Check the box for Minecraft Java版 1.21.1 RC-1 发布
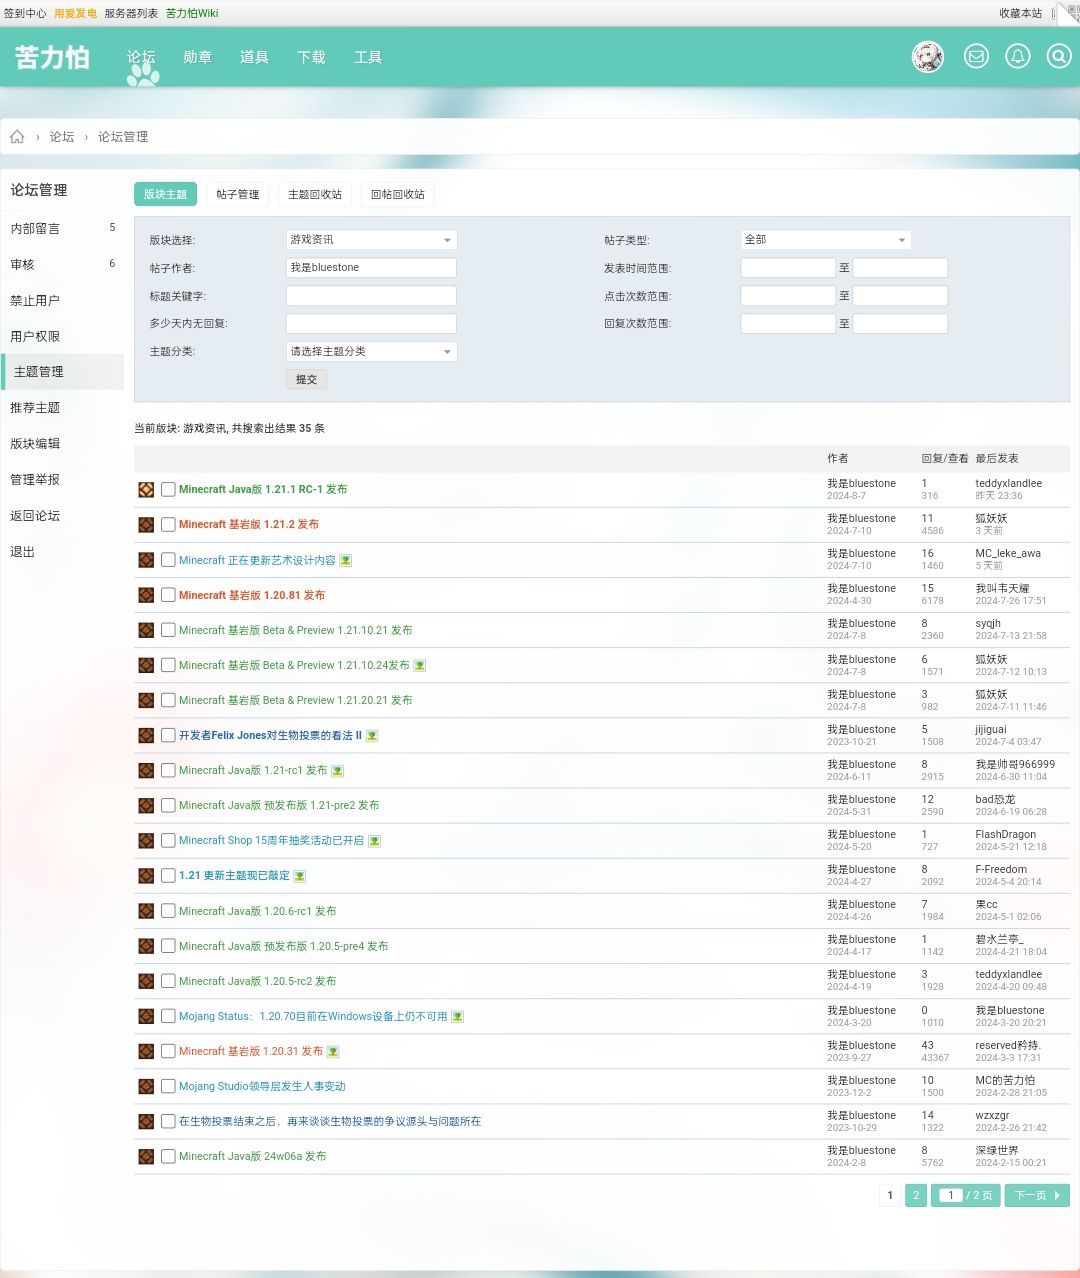 coord(168,490)
